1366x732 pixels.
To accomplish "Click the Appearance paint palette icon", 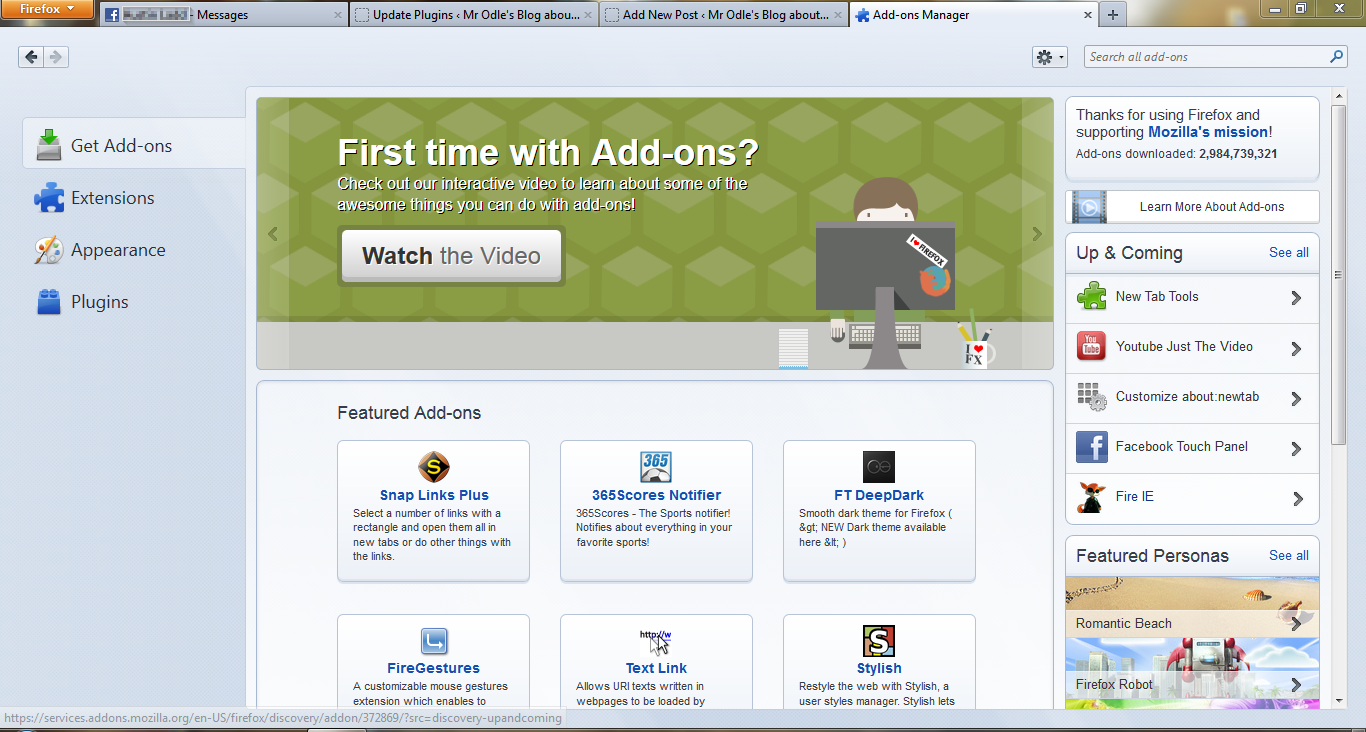I will 48,250.
